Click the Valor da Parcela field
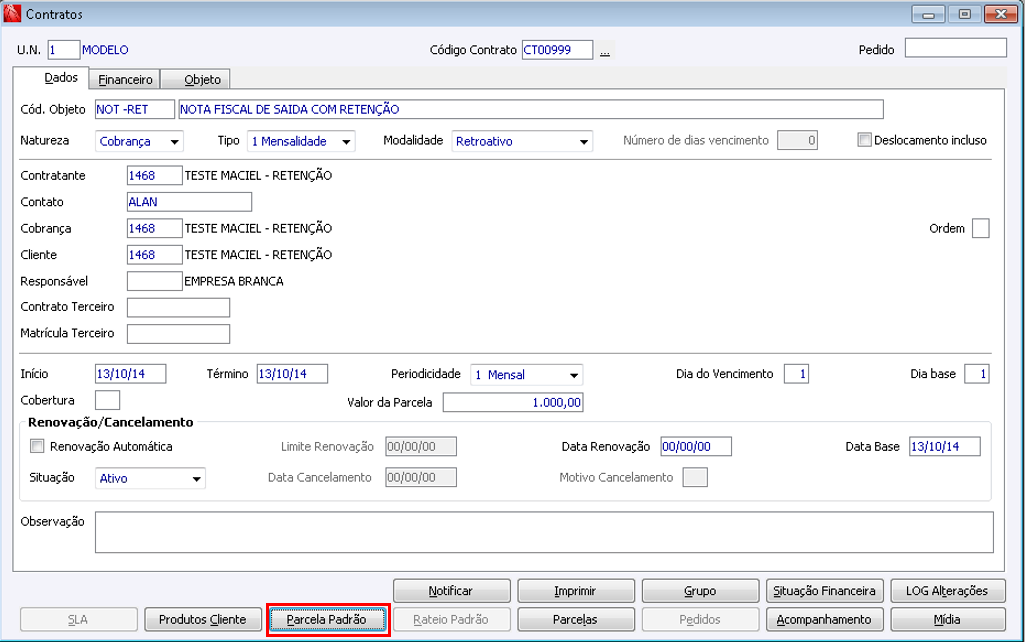Image resolution: width=1025 pixels, height=642 pixels. pos(513,402)
